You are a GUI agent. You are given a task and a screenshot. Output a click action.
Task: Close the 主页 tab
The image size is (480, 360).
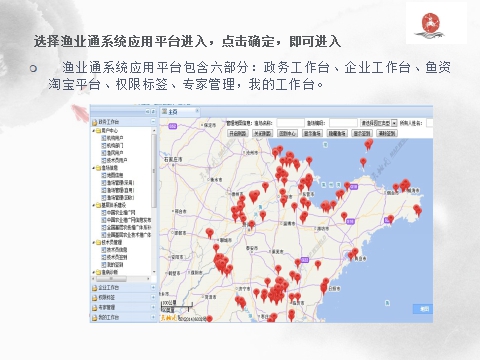[197, 111]
